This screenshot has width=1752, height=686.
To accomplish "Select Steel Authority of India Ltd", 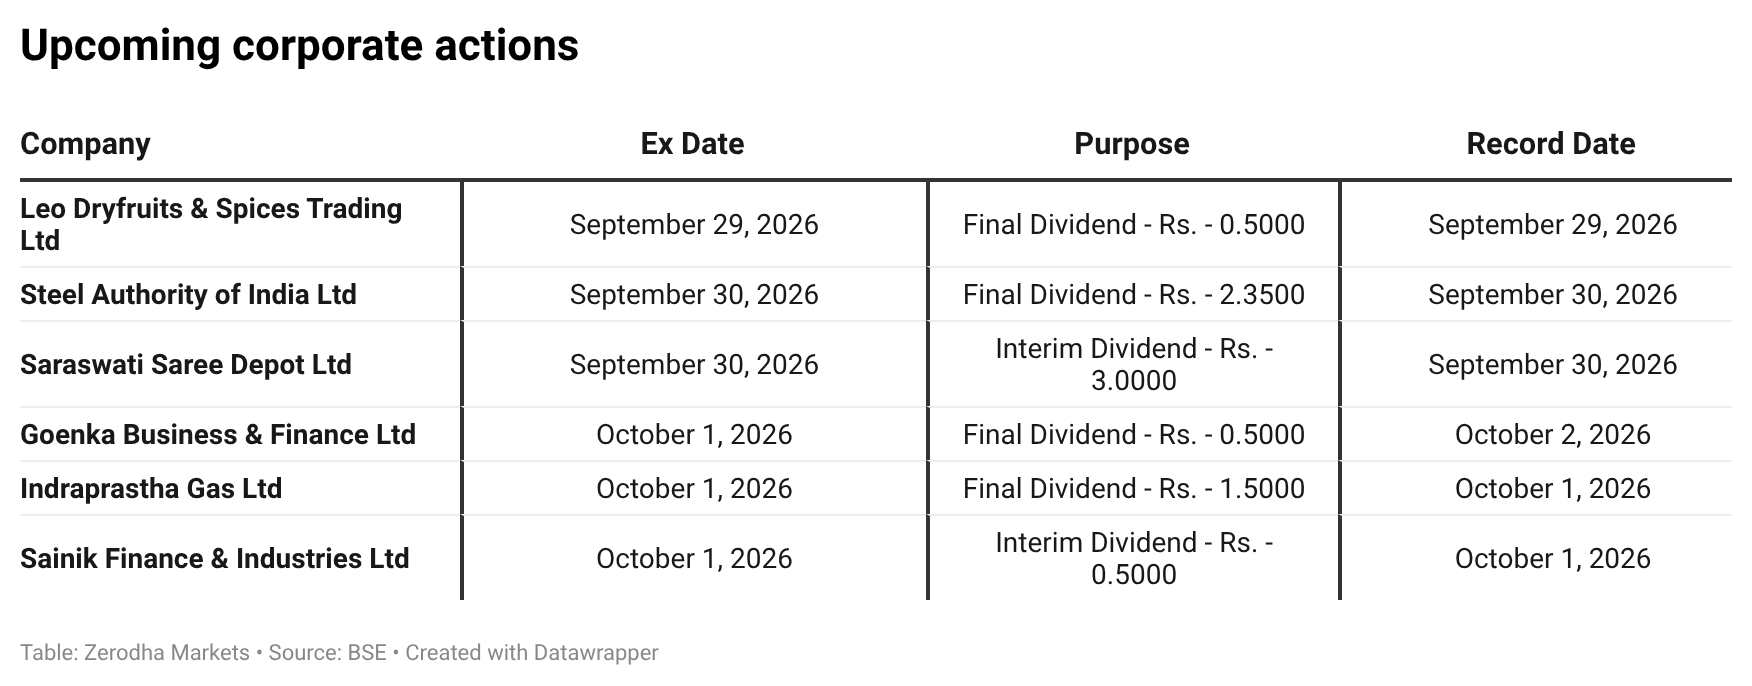I will [188, 294].
